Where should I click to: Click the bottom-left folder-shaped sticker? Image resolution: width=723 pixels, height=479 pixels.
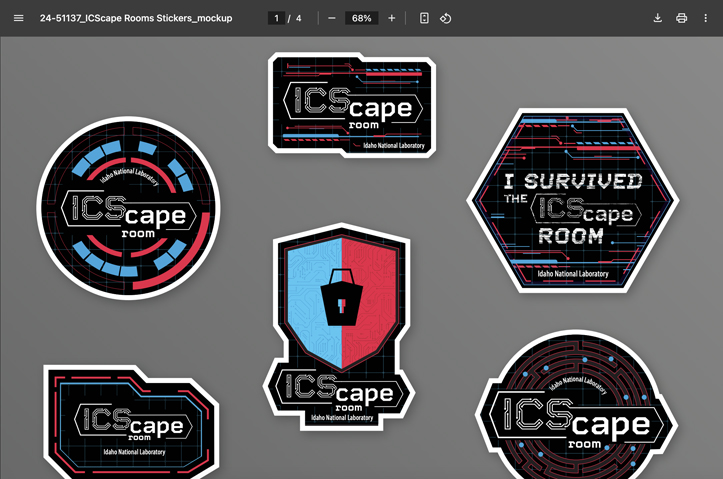131,422
